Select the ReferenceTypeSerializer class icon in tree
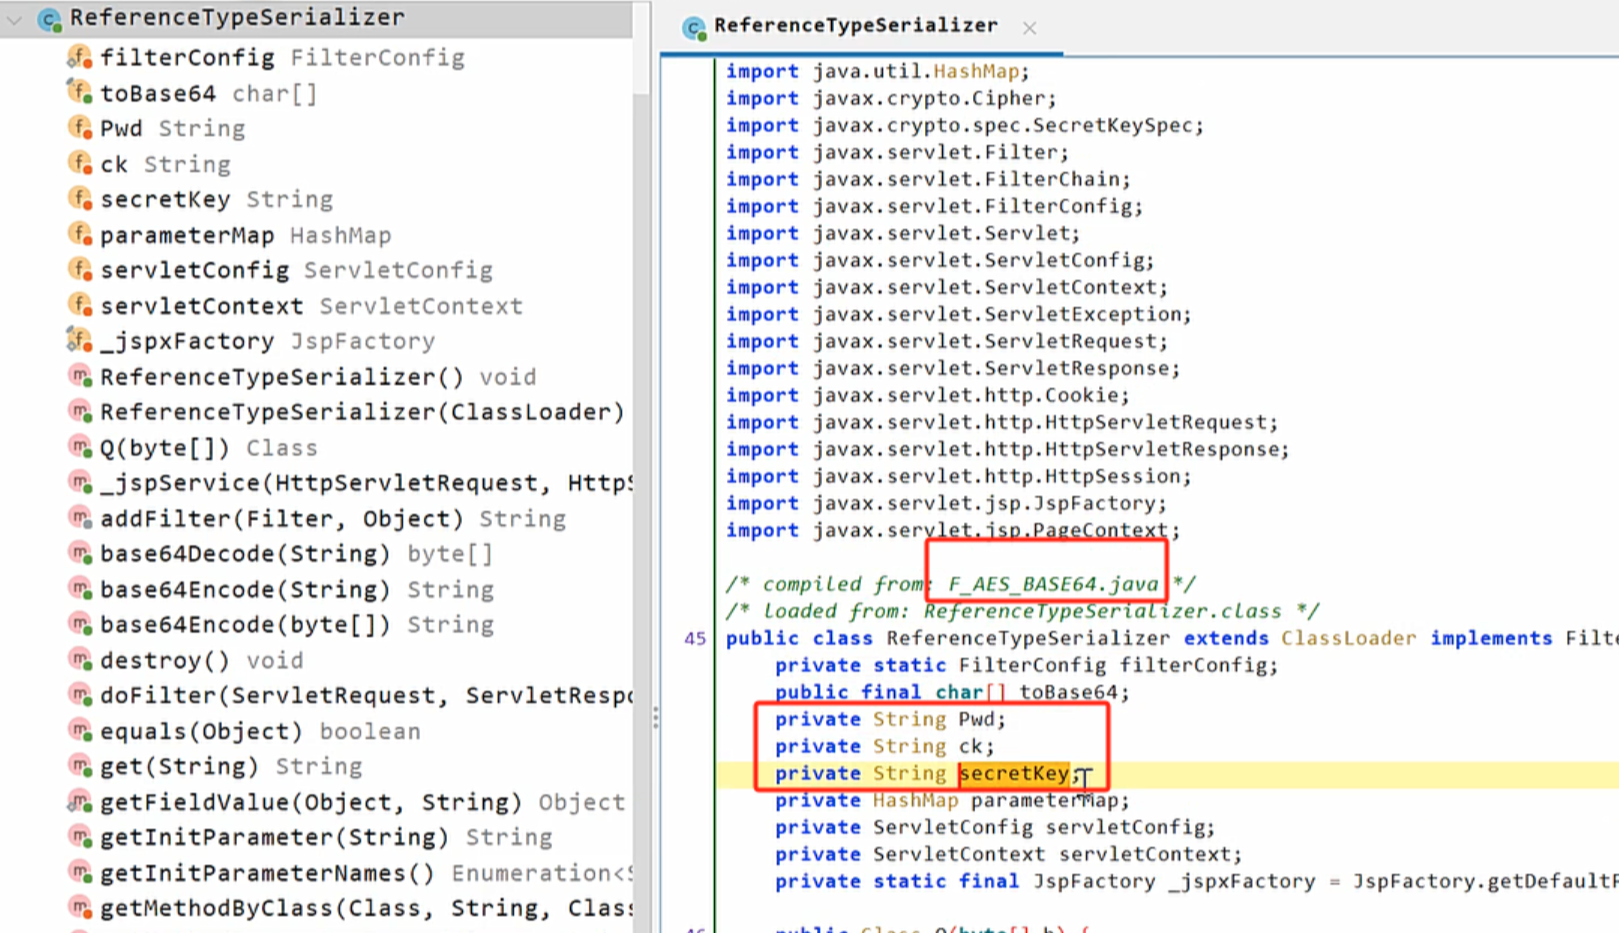 click(49, 19)
